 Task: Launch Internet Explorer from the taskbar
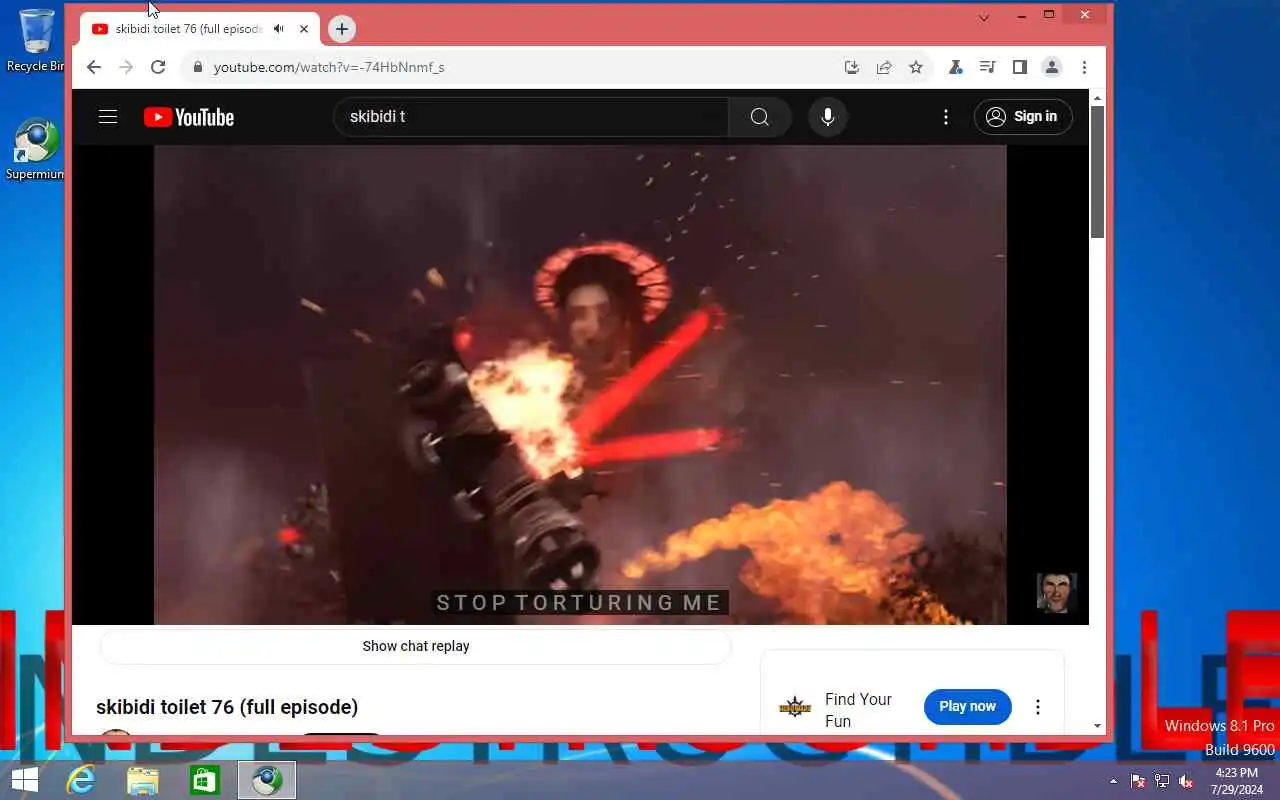[80, 780]
